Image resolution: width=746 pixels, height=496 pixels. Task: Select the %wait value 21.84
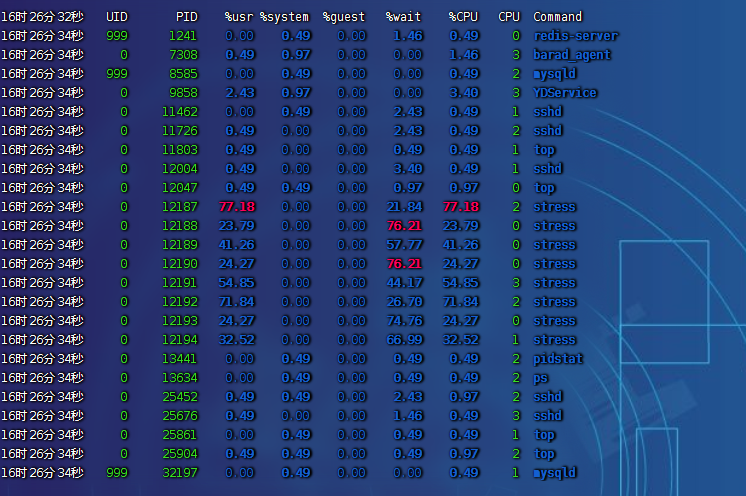pyautogui.click(x=405, y=207)
